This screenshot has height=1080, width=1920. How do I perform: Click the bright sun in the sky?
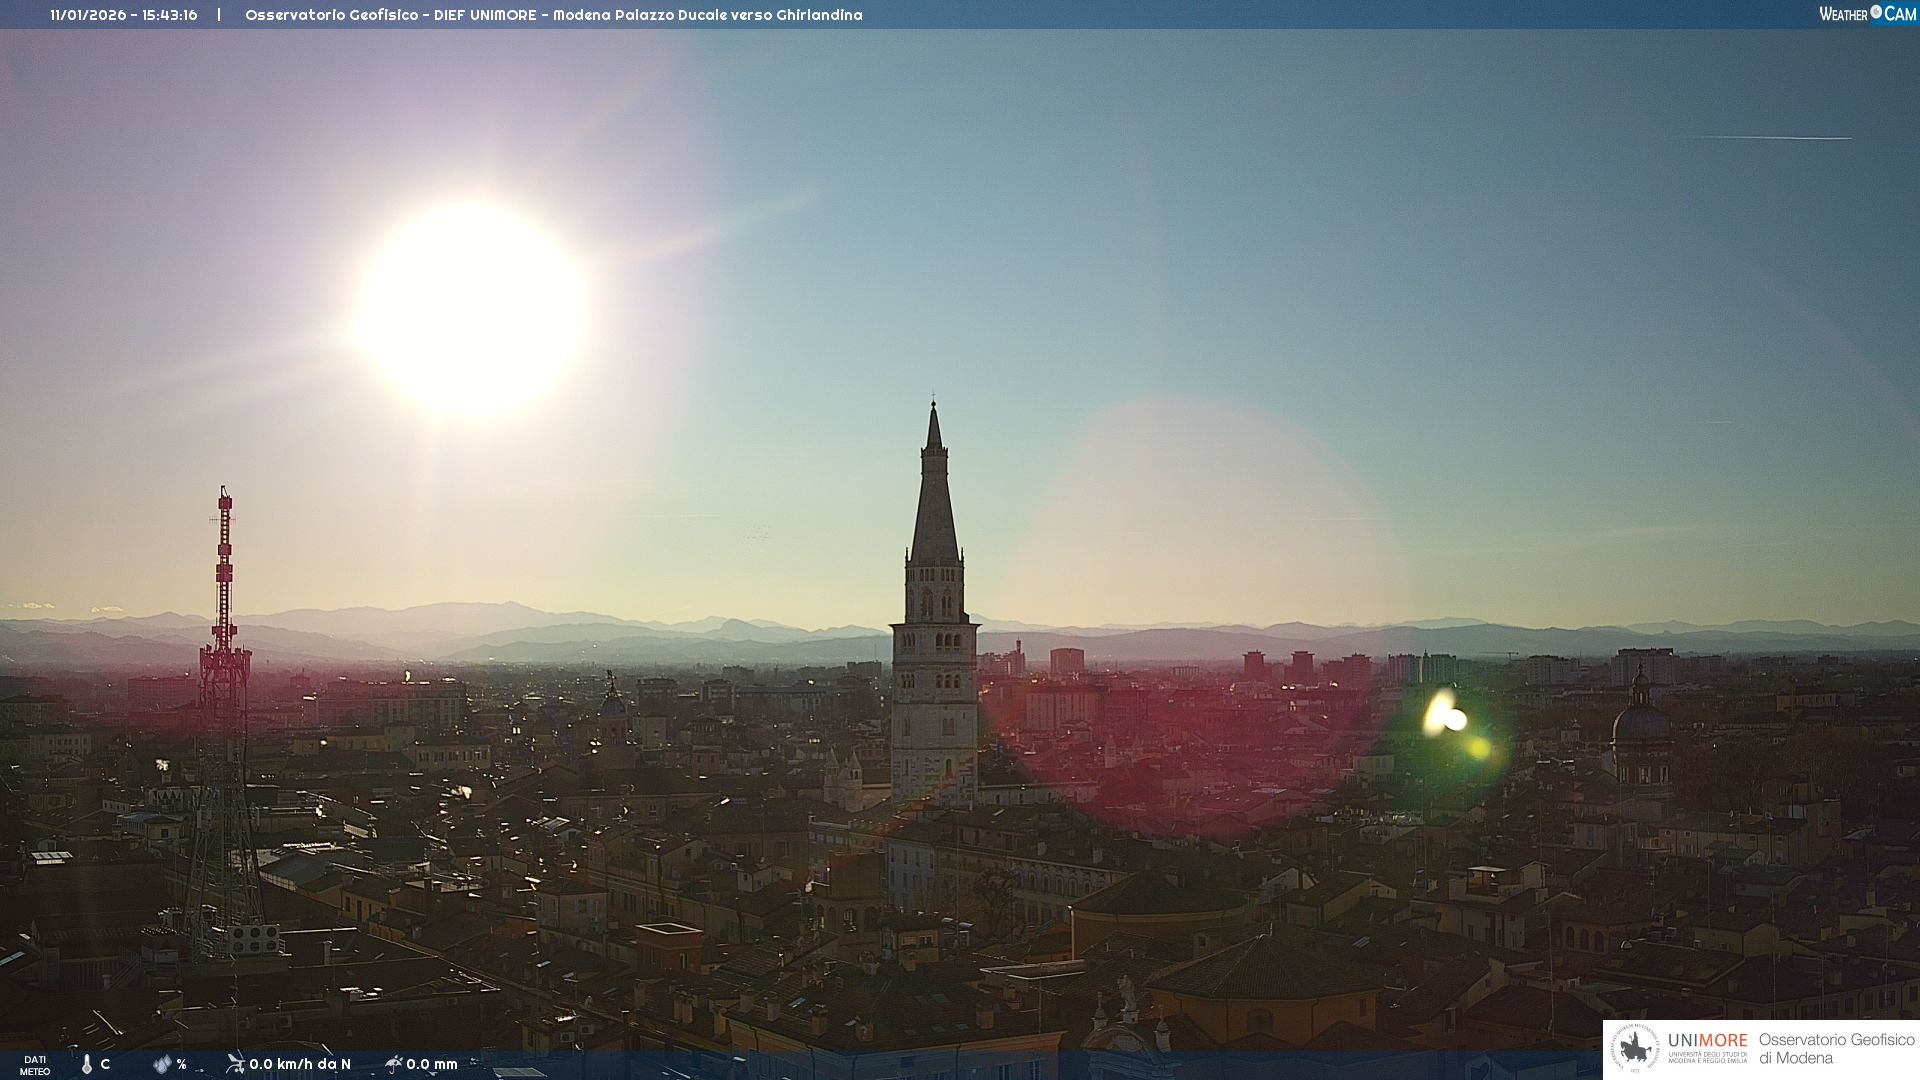click(x=472, y=308)
